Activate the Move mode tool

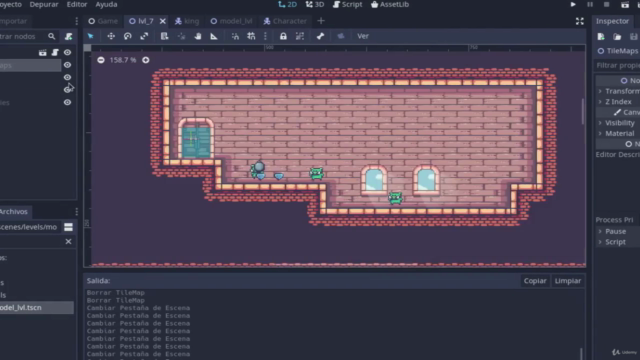(x=111, y=36)
